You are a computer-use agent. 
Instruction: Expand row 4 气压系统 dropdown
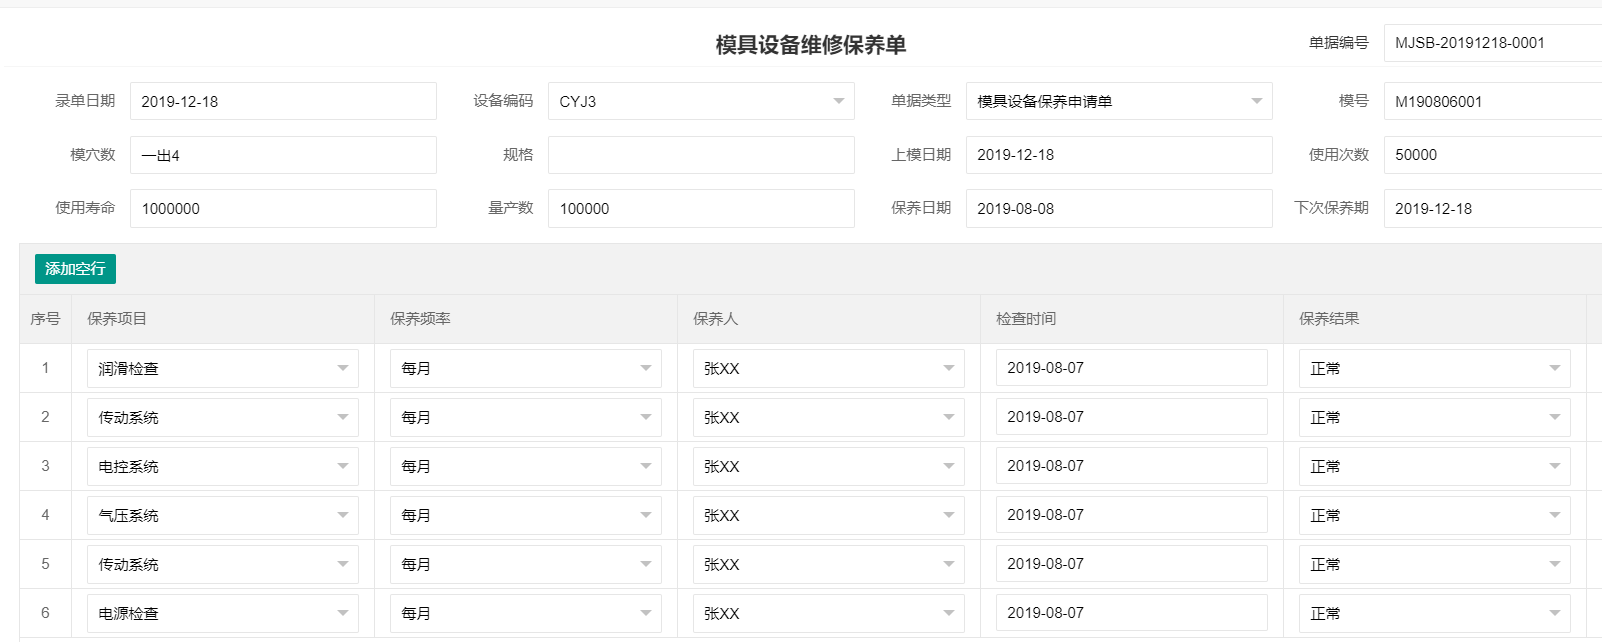(222, 515)
